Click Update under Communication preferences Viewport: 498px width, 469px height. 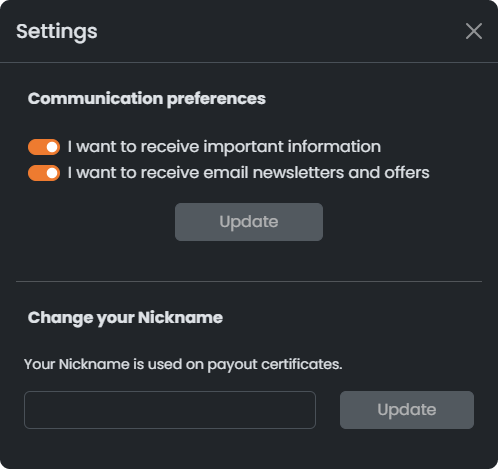point(249,222)
